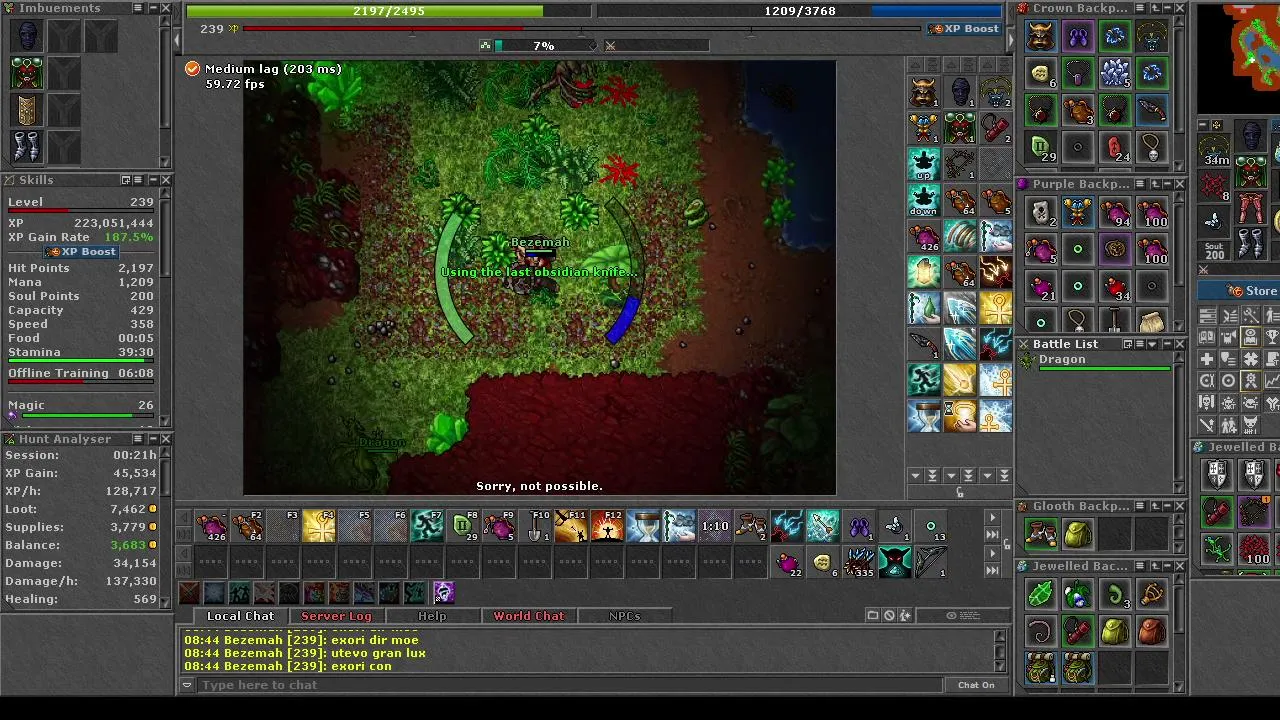Image resolution: width=1280 pixels, height=720 pixels.
Task: Pick the red health potion stack of 34
Action: pos(1115,288)
